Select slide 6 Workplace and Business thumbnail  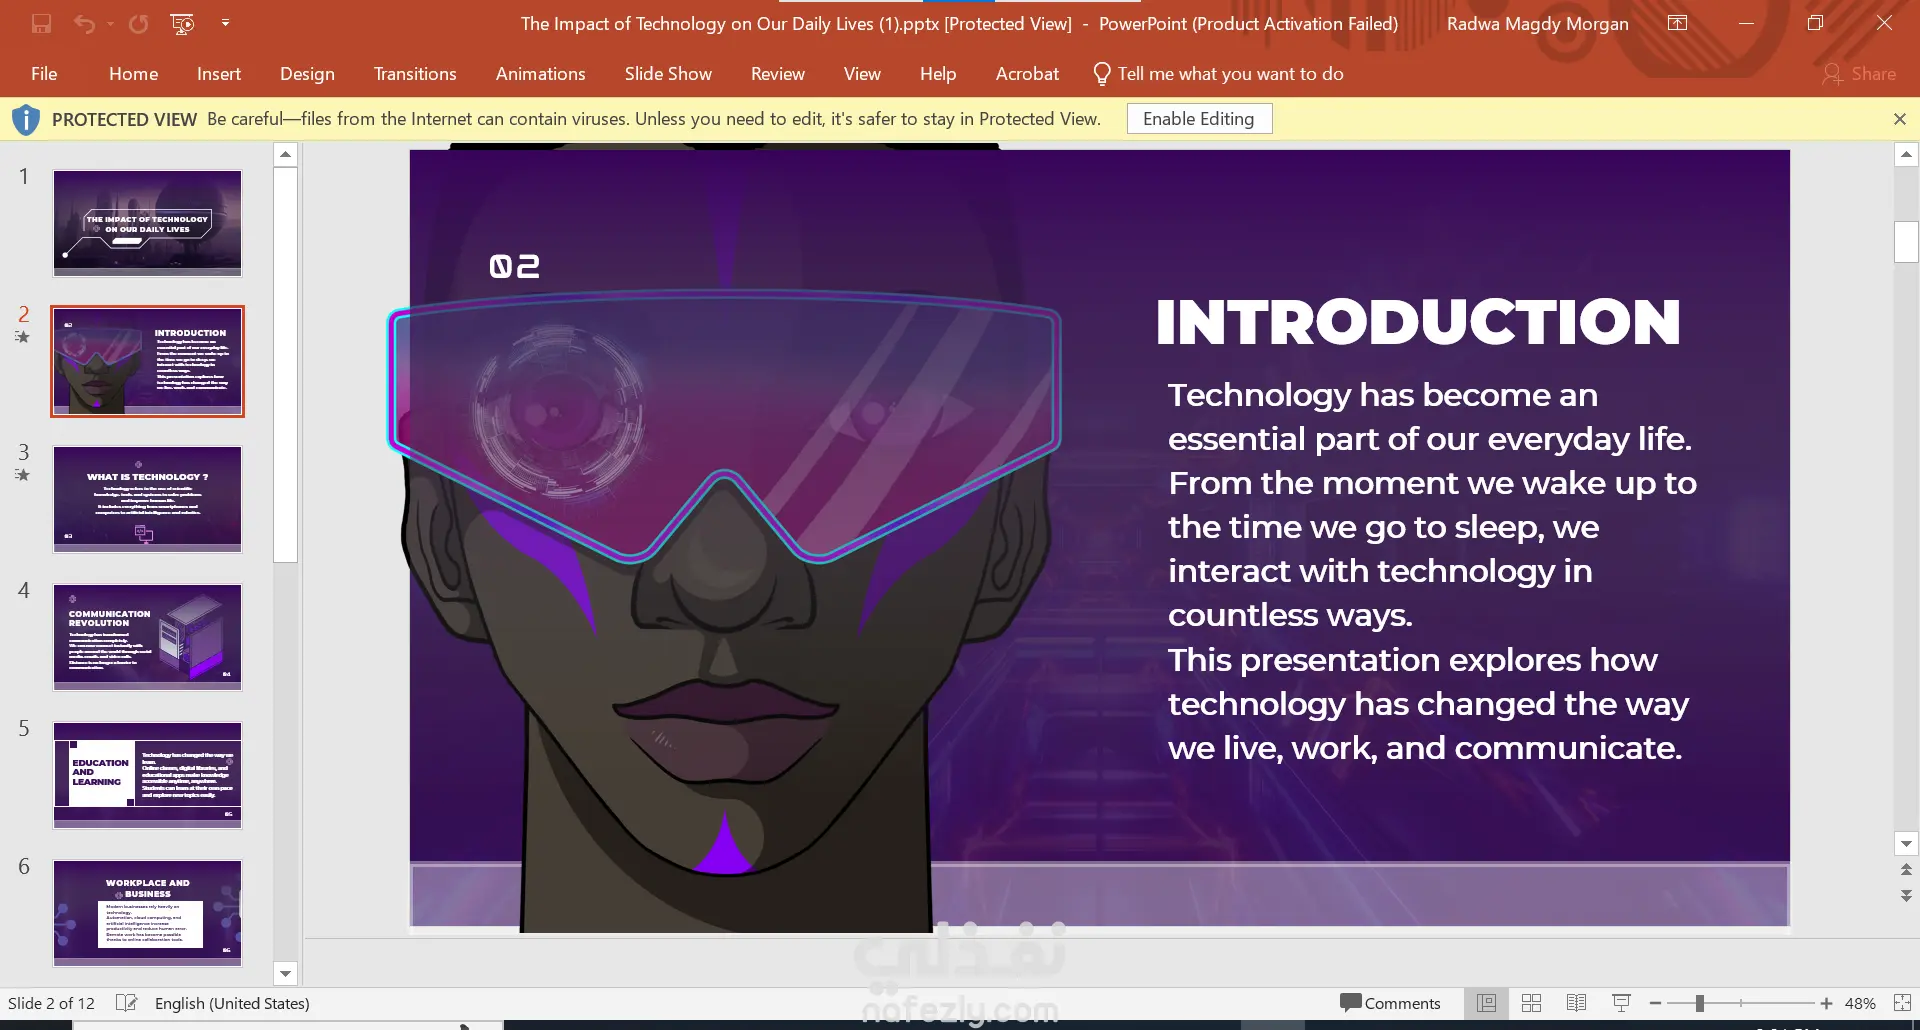(147, 913)
